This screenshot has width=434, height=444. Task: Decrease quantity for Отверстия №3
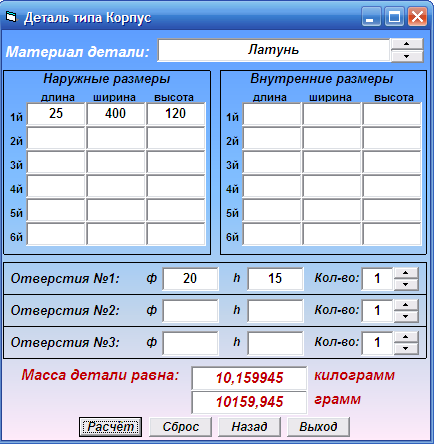tap(406, 348)
